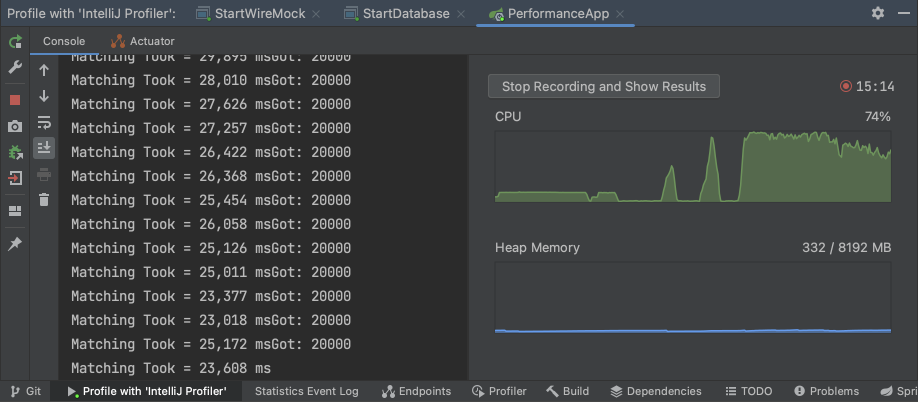The width and height of the screenshot is (918, 402).
Task: Print console output printer icon
Action: (44, 174)
